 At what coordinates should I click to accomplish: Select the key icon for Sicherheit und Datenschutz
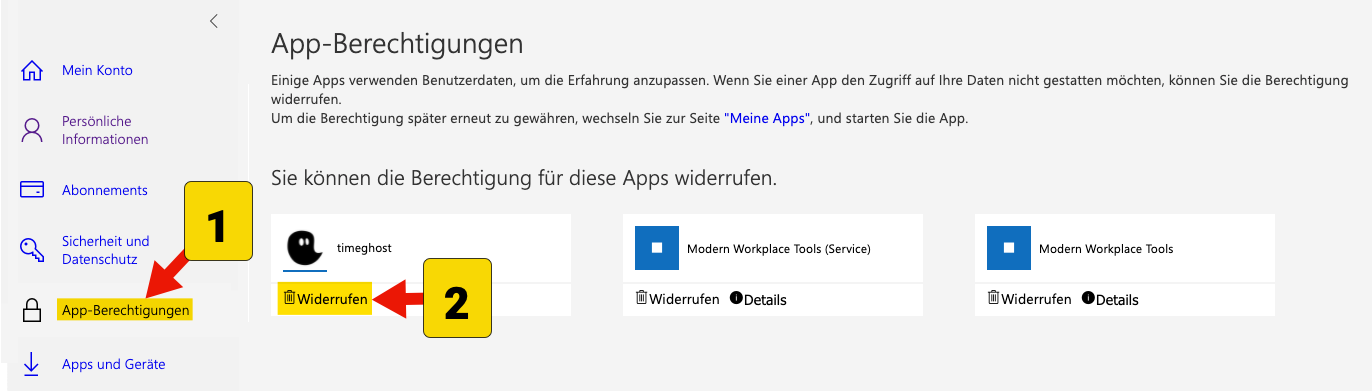coord(32,250)
